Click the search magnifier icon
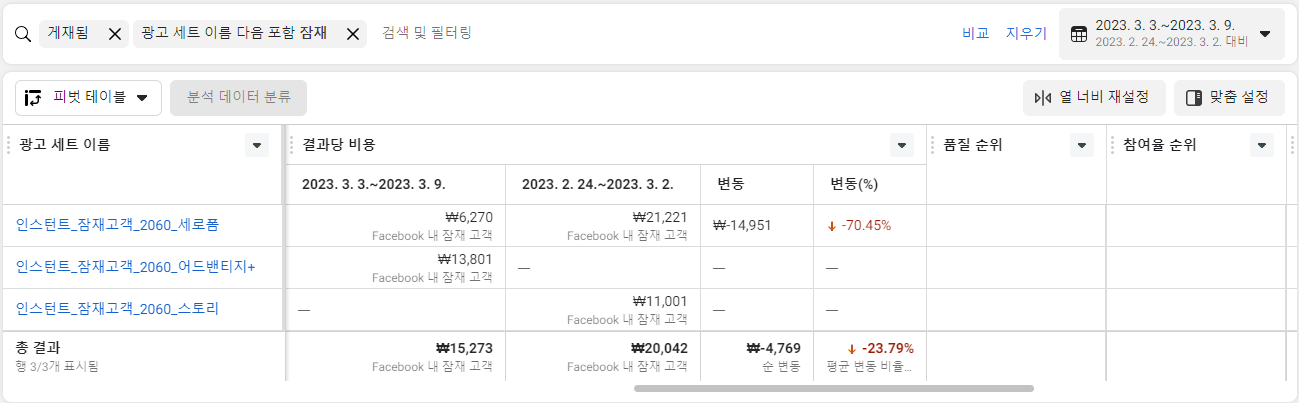1299x403 pixels. click(x=23, y=33)
